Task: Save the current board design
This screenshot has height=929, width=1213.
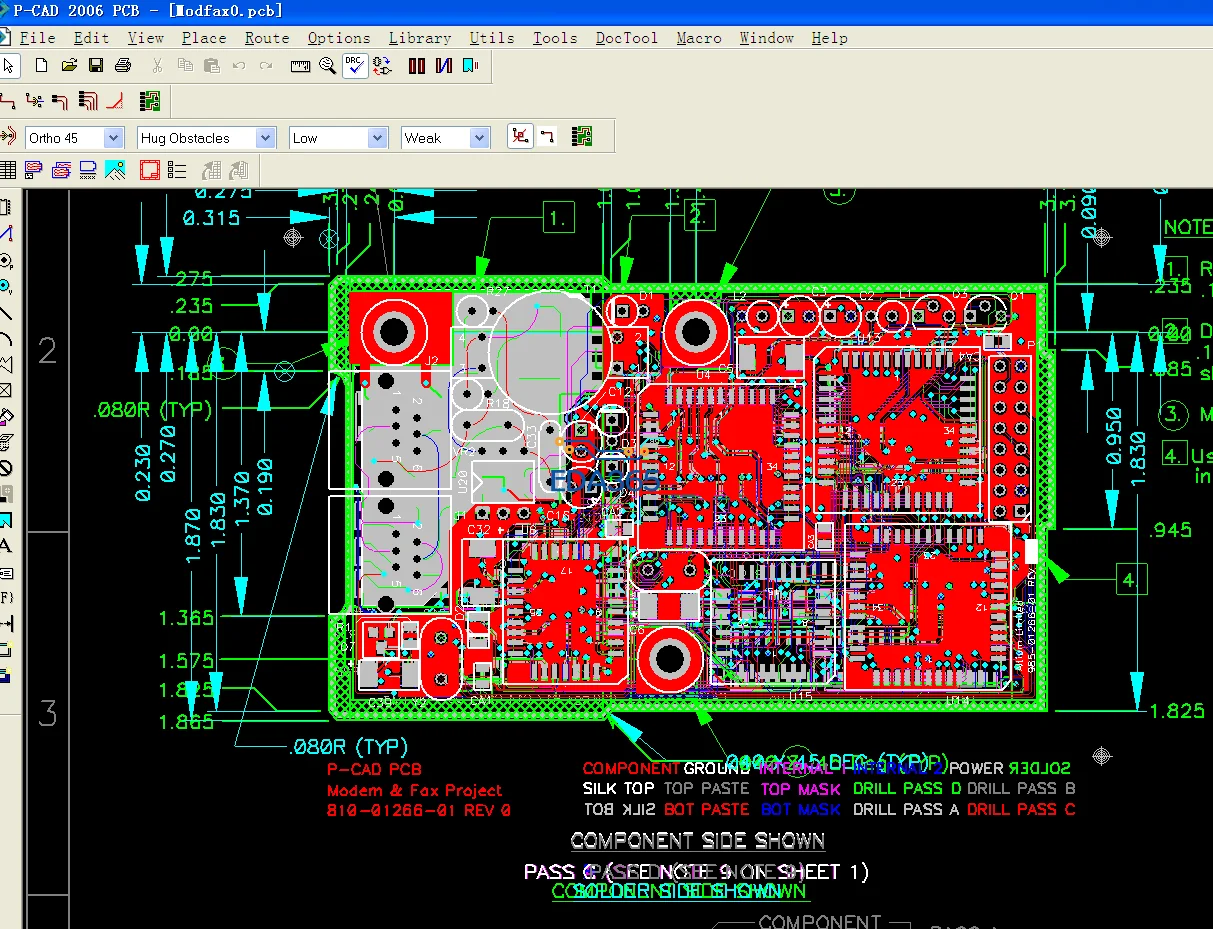Action: [96, 66]
